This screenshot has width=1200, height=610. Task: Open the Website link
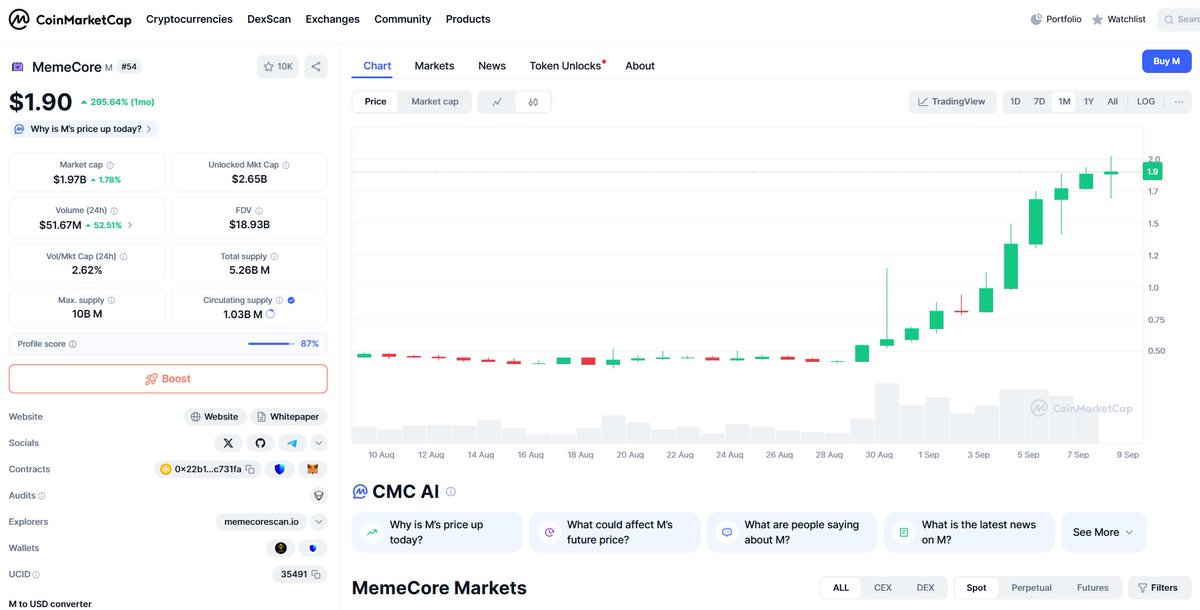213,417
